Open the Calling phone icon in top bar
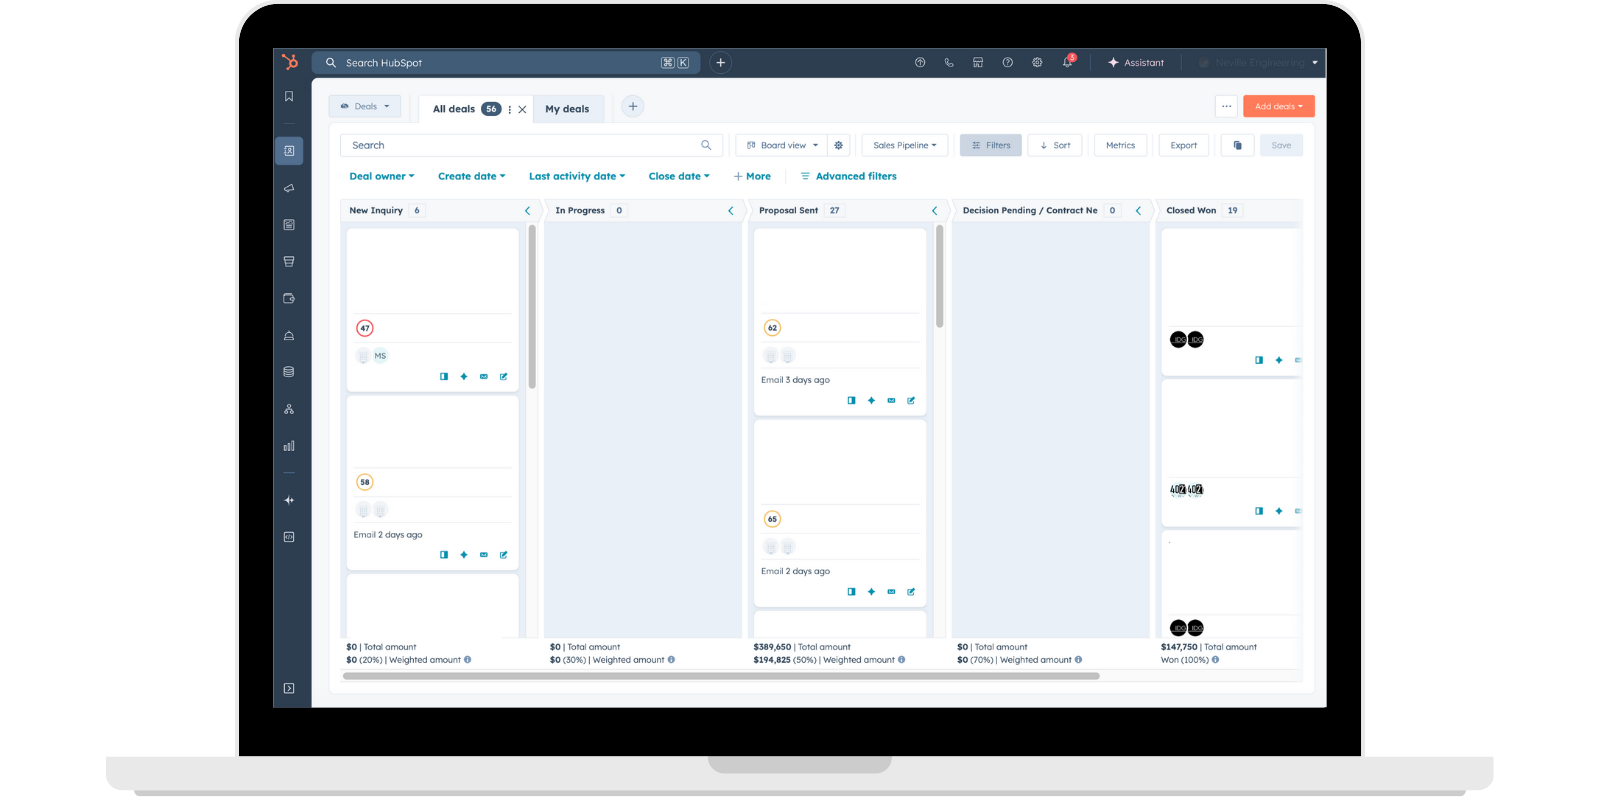This screenshot has height=800, width=1600. coord(949,62)
